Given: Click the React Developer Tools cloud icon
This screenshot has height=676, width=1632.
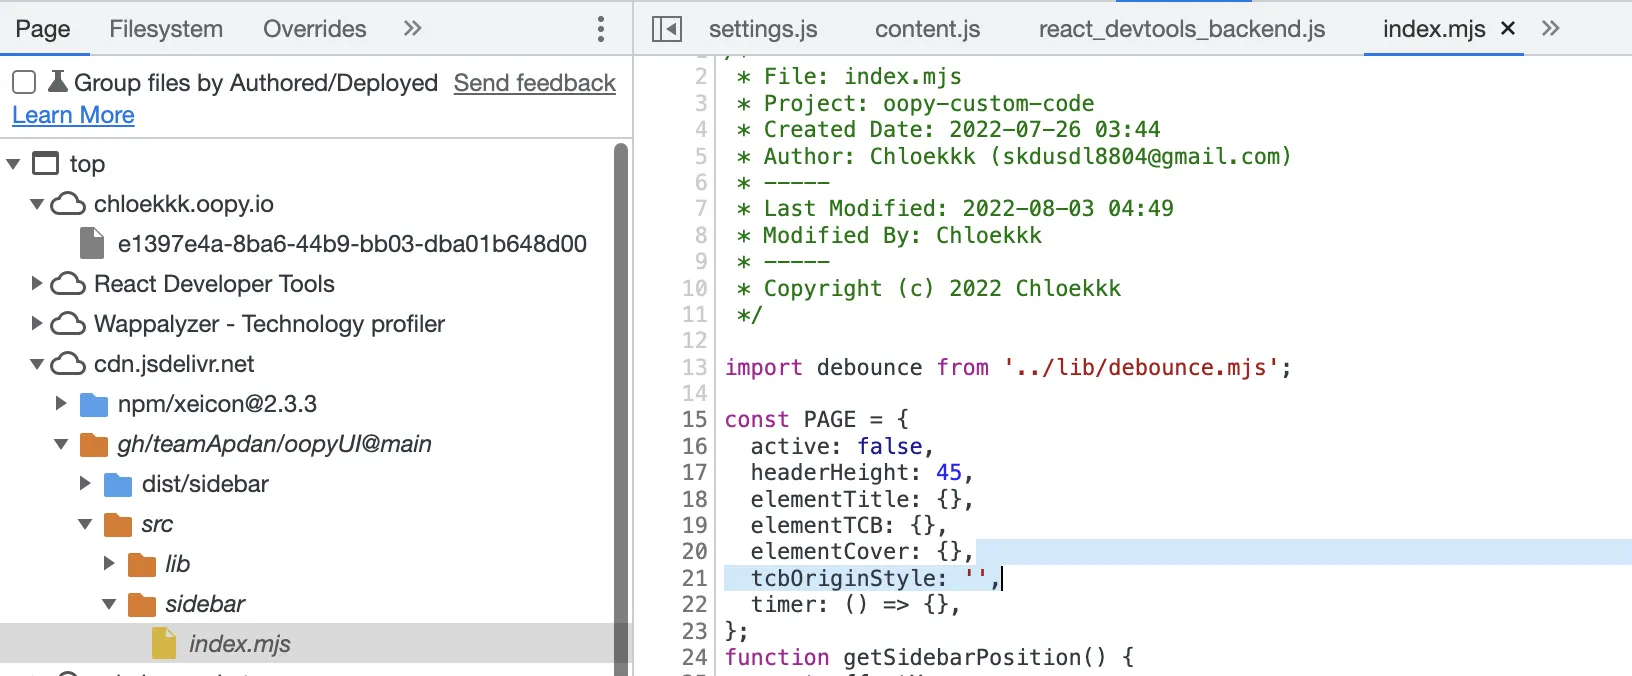Looking at the screenshot, I should [x=68, y=284].
